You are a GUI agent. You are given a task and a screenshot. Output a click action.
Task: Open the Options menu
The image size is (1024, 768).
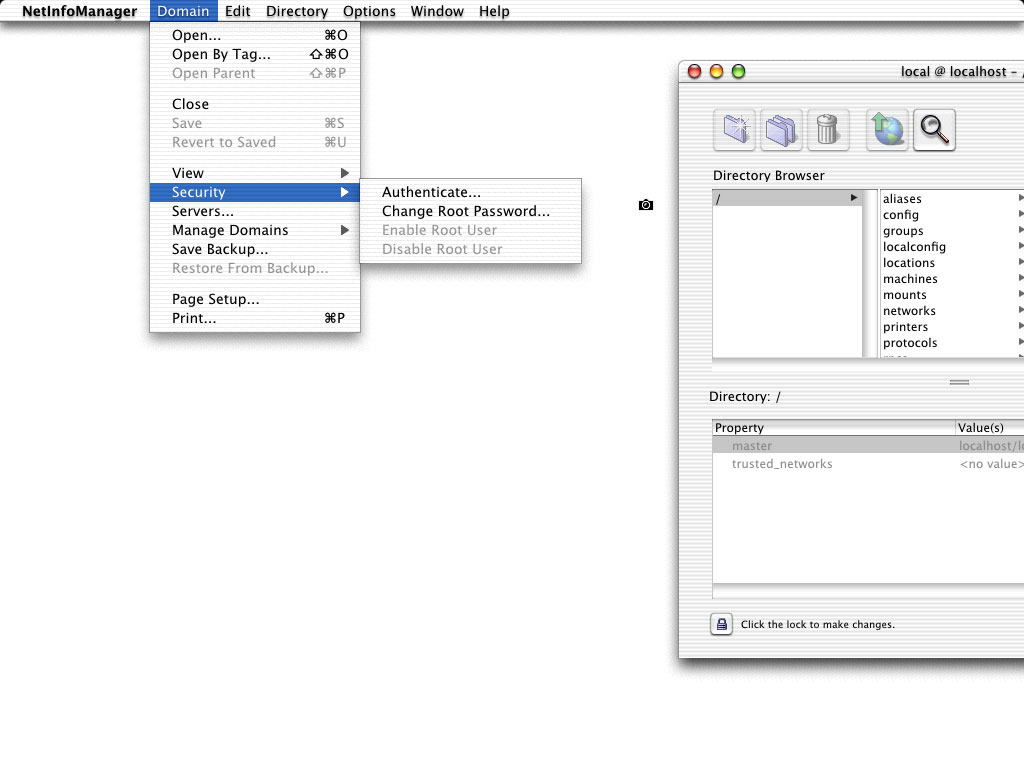coord(369,11)
